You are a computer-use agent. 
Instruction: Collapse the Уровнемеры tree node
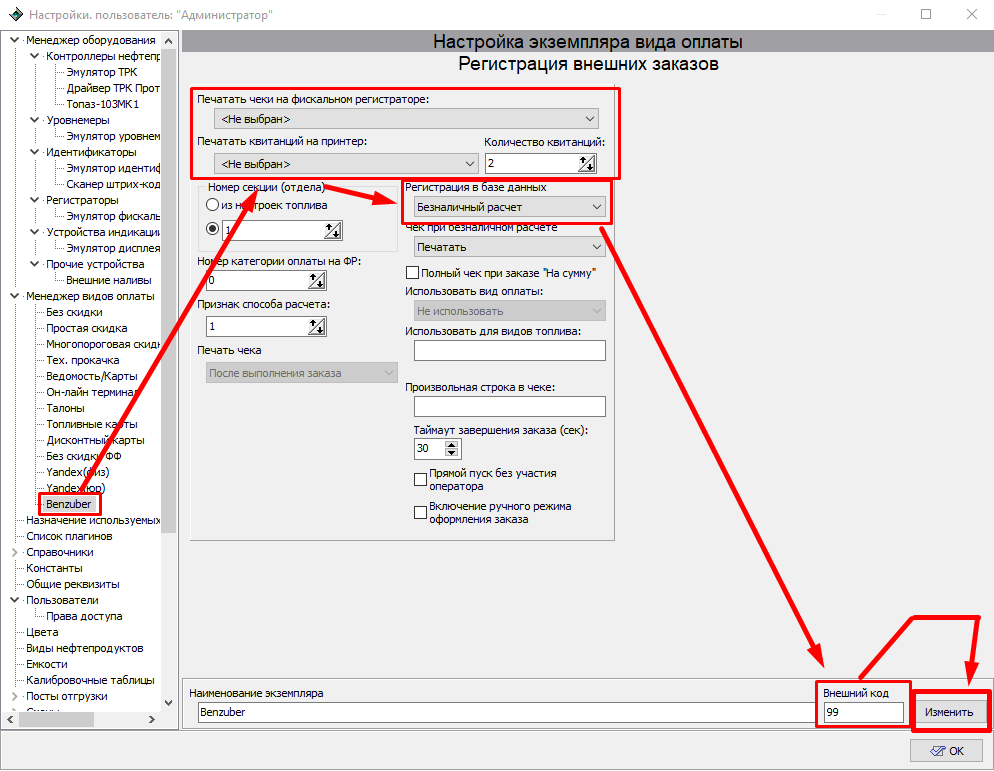tap(35, 120)
